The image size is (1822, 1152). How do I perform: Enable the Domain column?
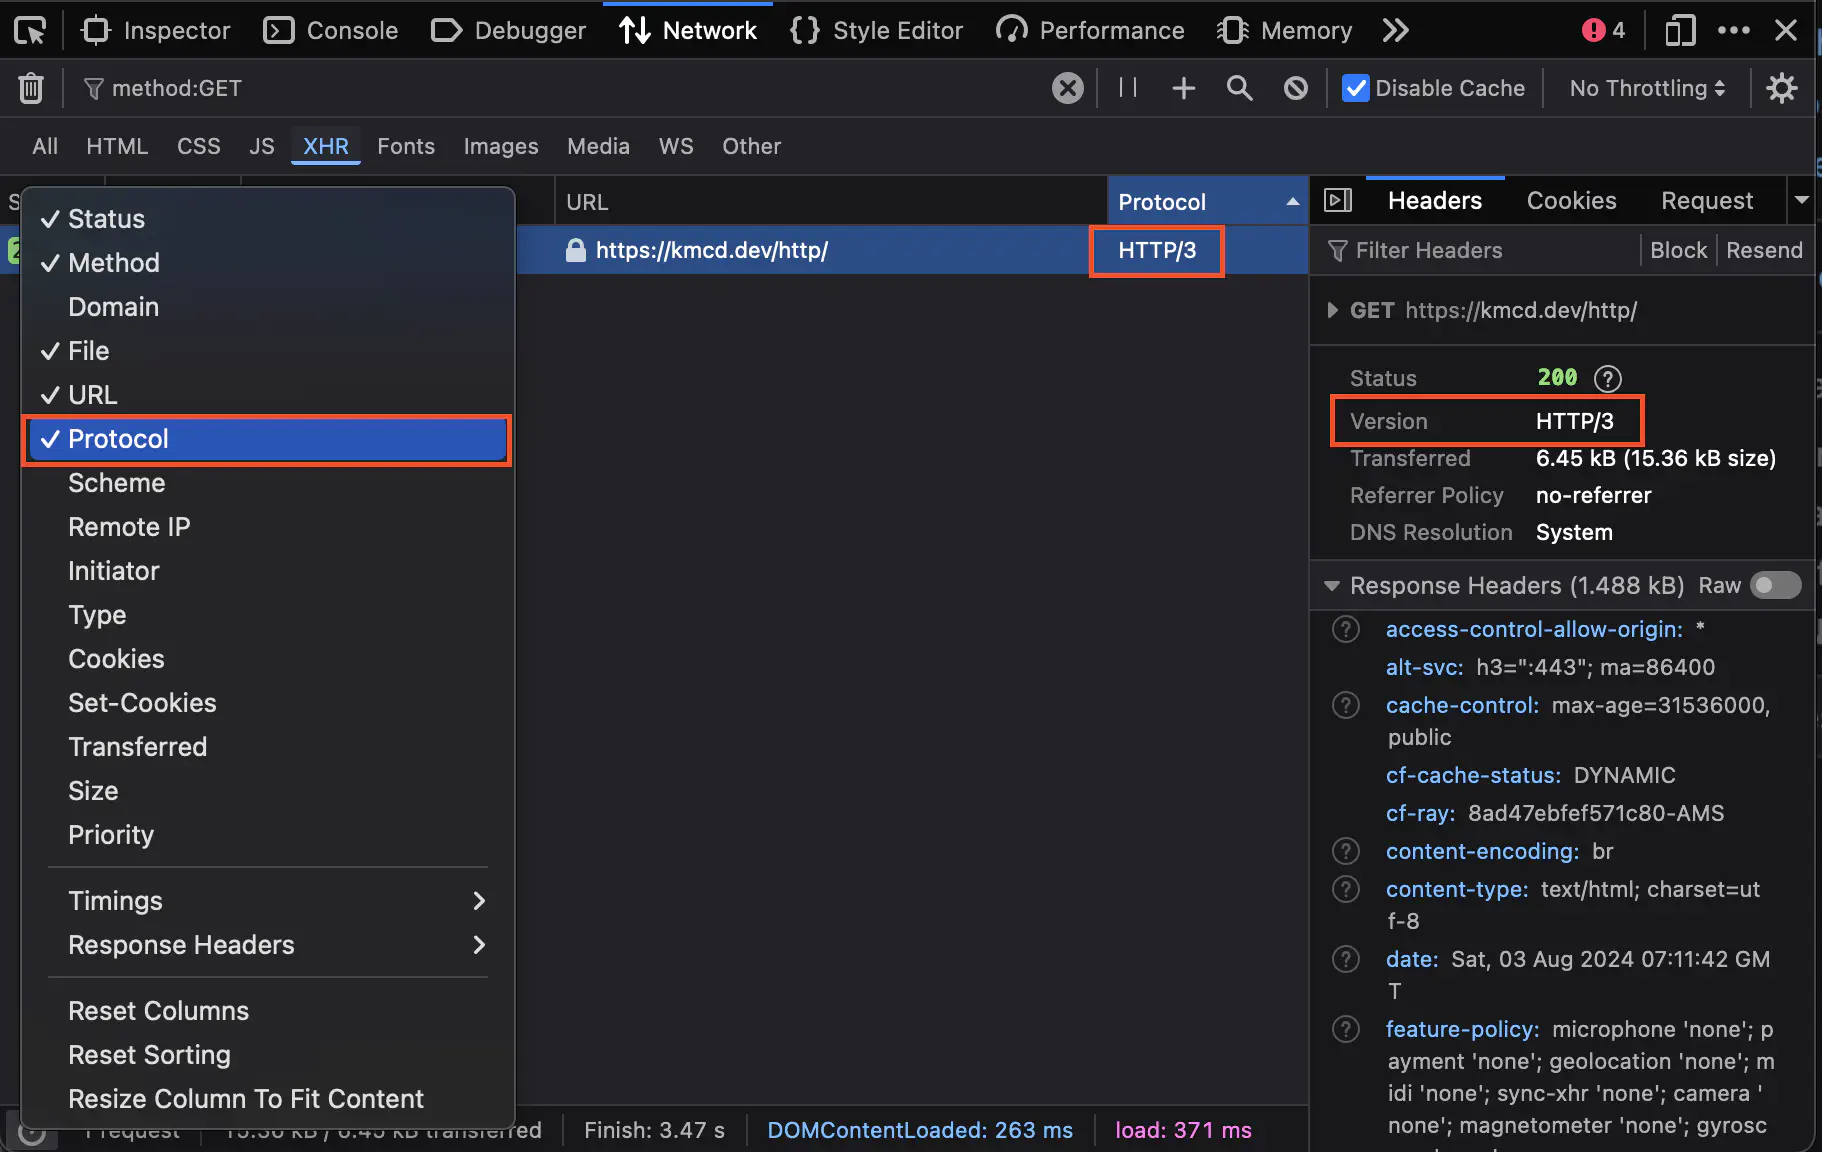click(x=113, y=307)
